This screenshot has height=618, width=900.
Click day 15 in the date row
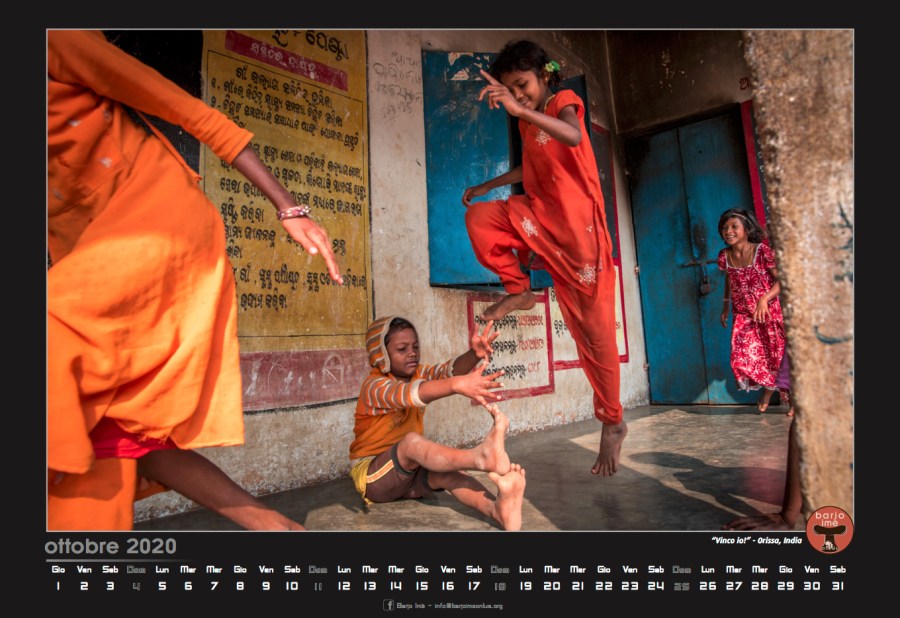click(x=422, y=585)
